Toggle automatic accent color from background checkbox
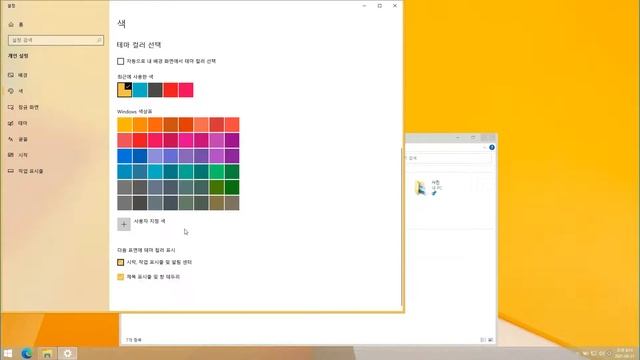Image resolution: width=640 pixels, height=360 pixels. (x=120, y=61)
